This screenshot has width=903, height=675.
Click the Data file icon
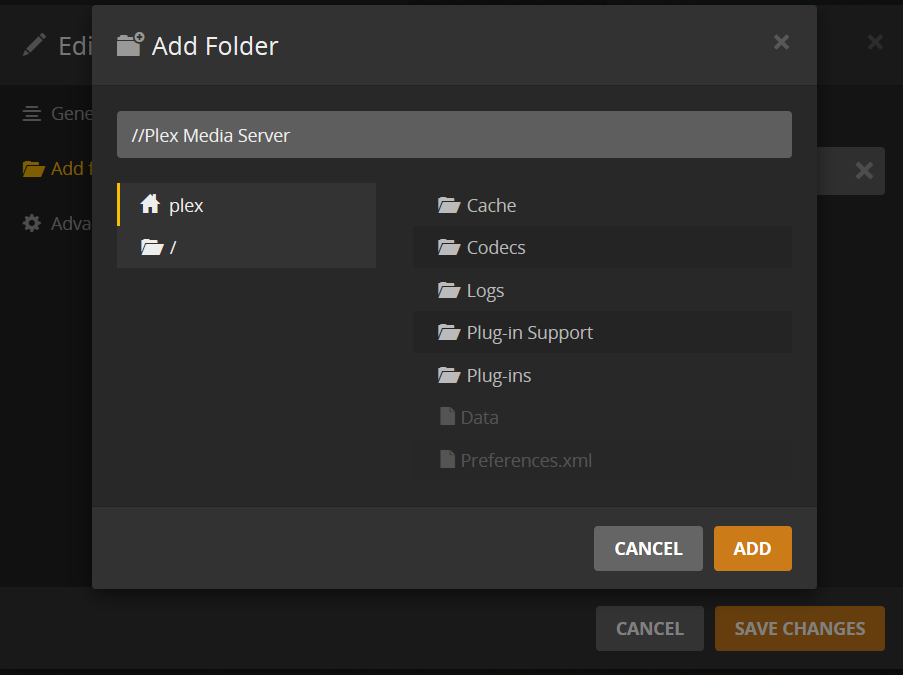[447, 417]
